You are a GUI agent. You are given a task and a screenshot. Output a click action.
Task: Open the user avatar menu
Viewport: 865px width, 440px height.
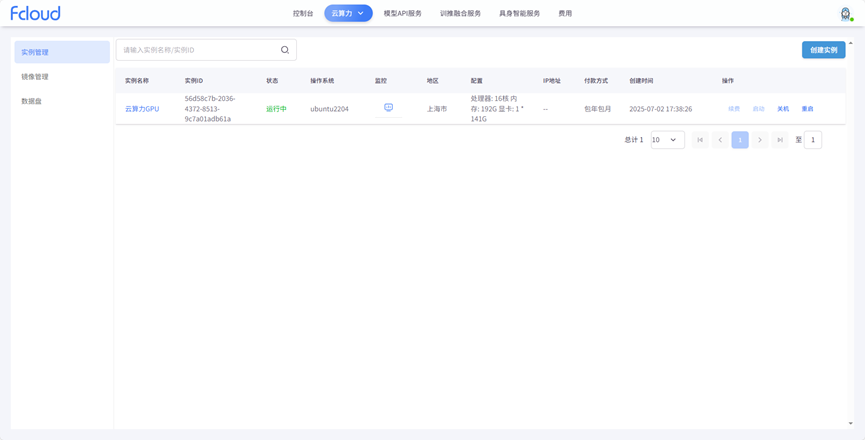[845, 13]
